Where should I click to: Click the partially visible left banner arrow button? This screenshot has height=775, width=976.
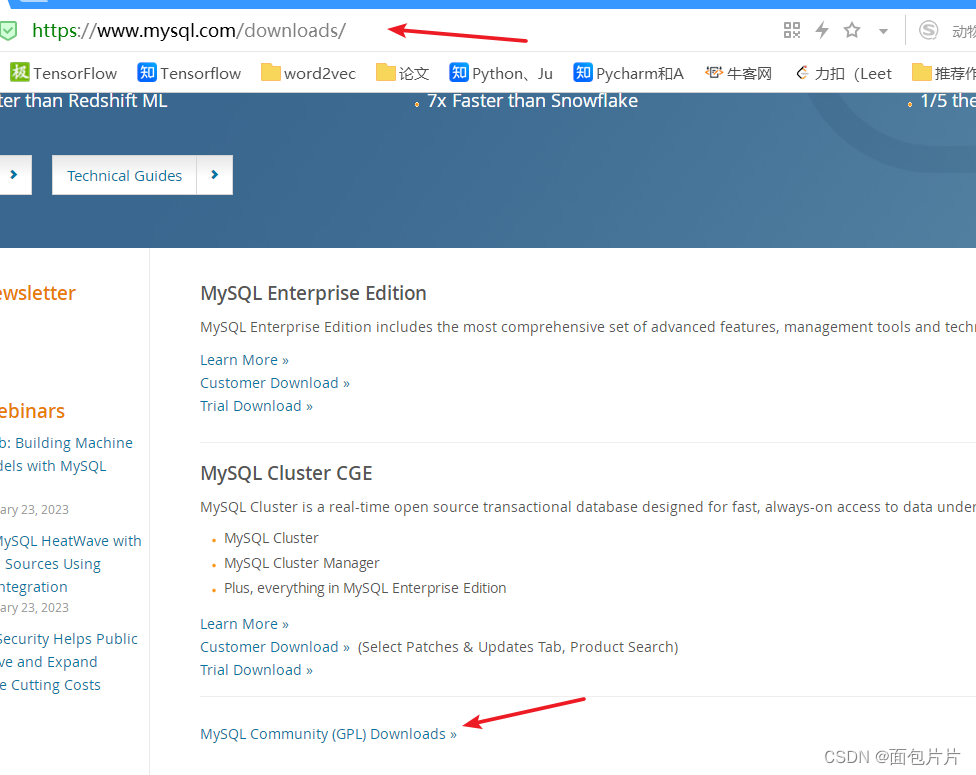click(x=15, y=175)
